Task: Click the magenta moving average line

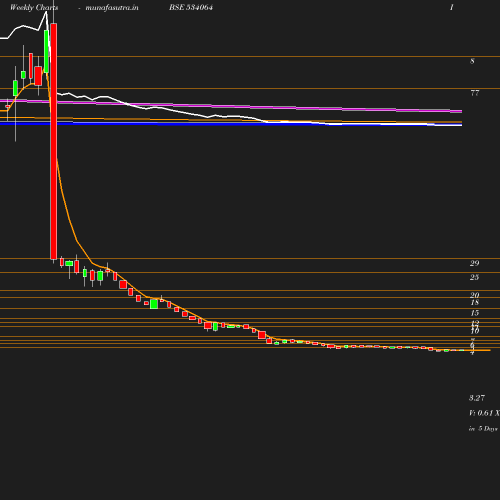Action: pos(231,106)
